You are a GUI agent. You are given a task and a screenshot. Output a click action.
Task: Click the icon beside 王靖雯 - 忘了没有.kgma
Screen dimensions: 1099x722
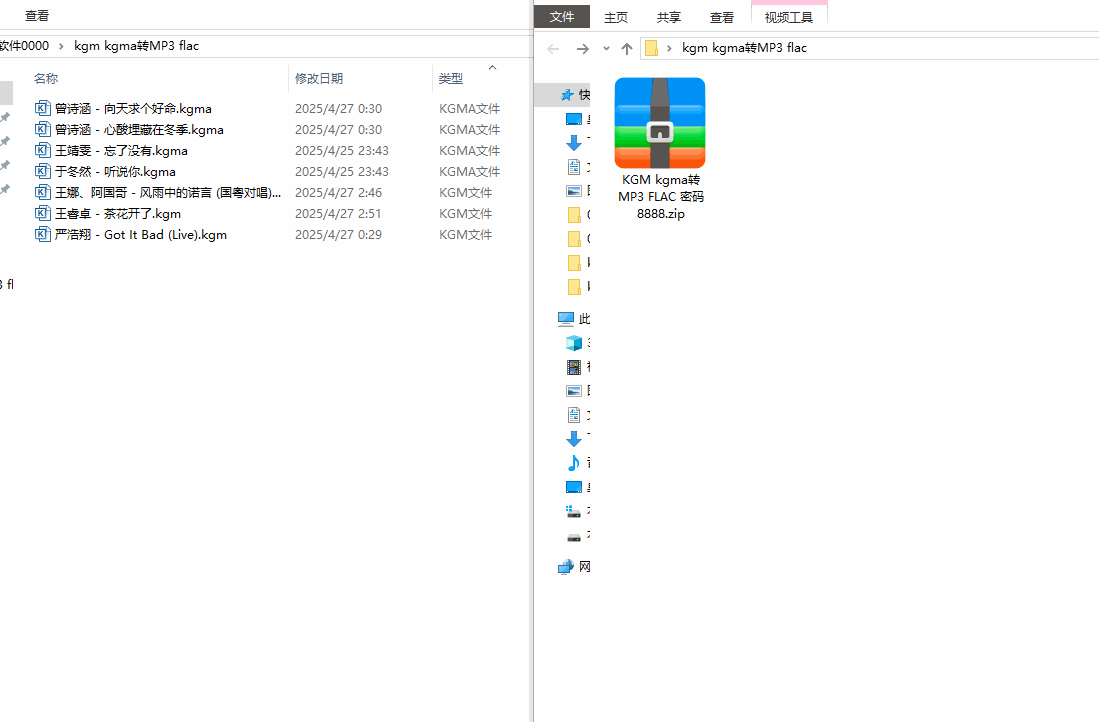click(x=43, y=150)
